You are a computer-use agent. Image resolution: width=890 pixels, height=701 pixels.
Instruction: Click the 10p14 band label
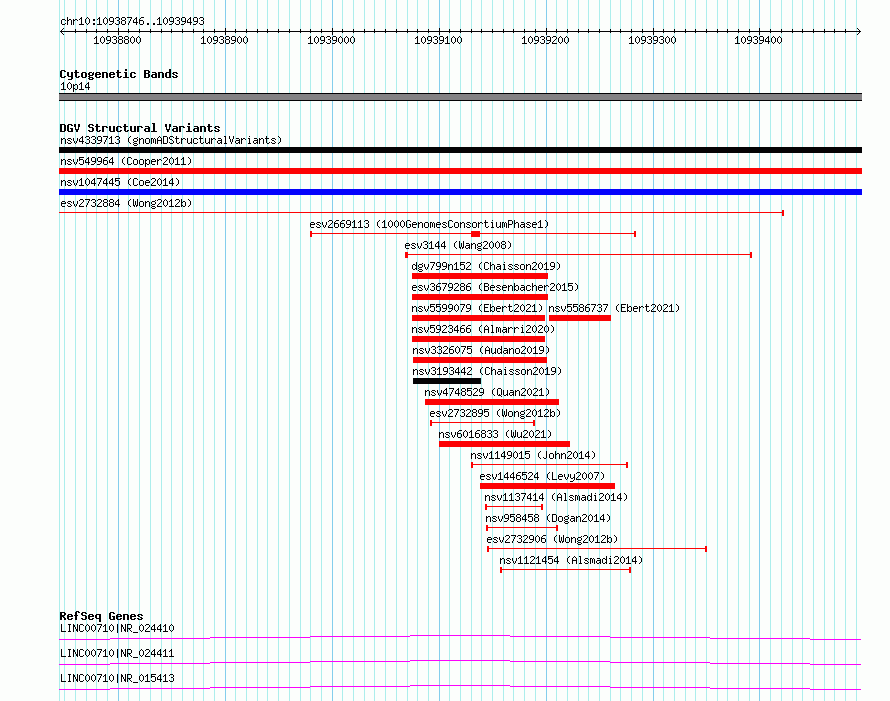75,86
